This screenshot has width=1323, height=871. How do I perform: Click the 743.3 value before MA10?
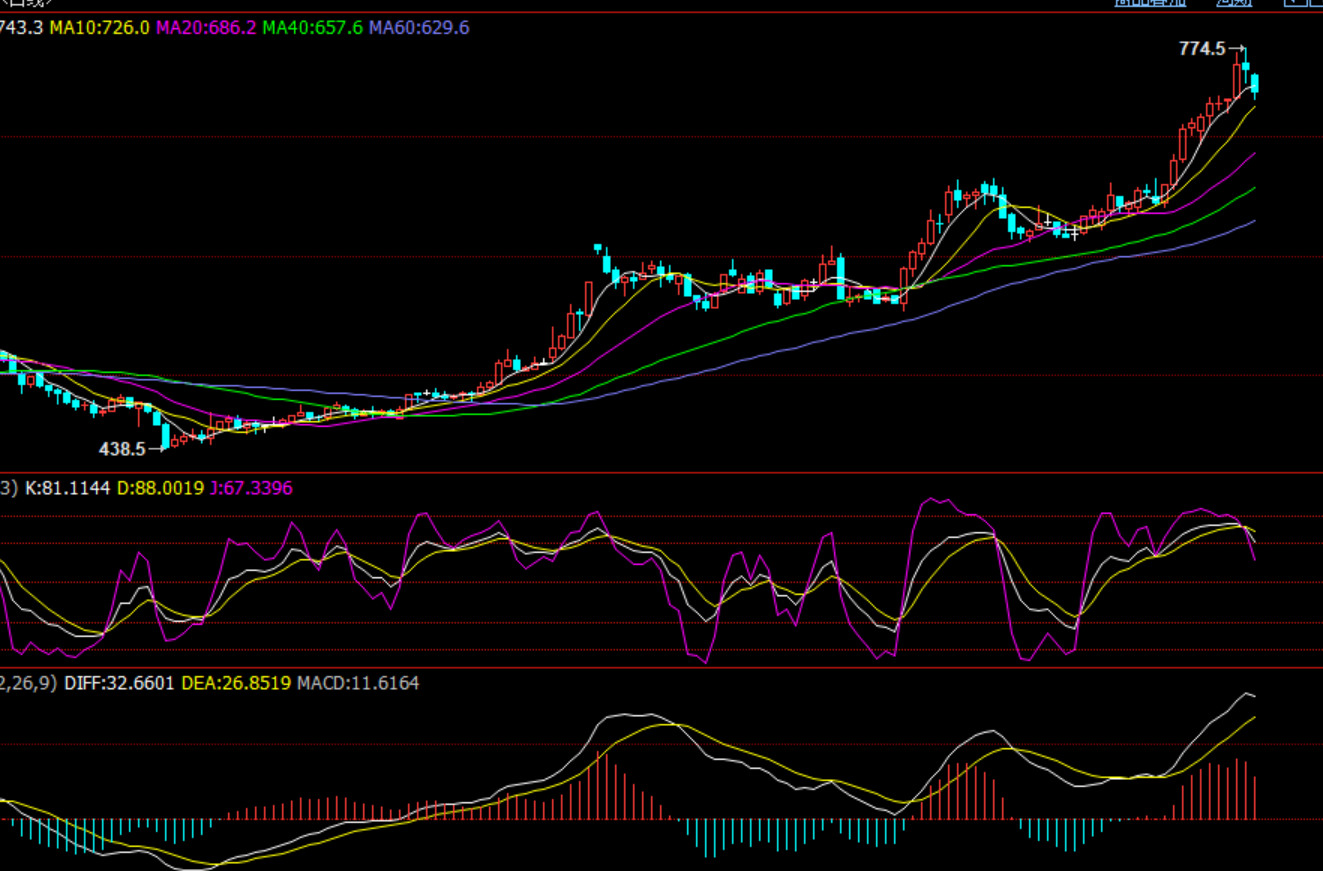[x=21, y=28]
